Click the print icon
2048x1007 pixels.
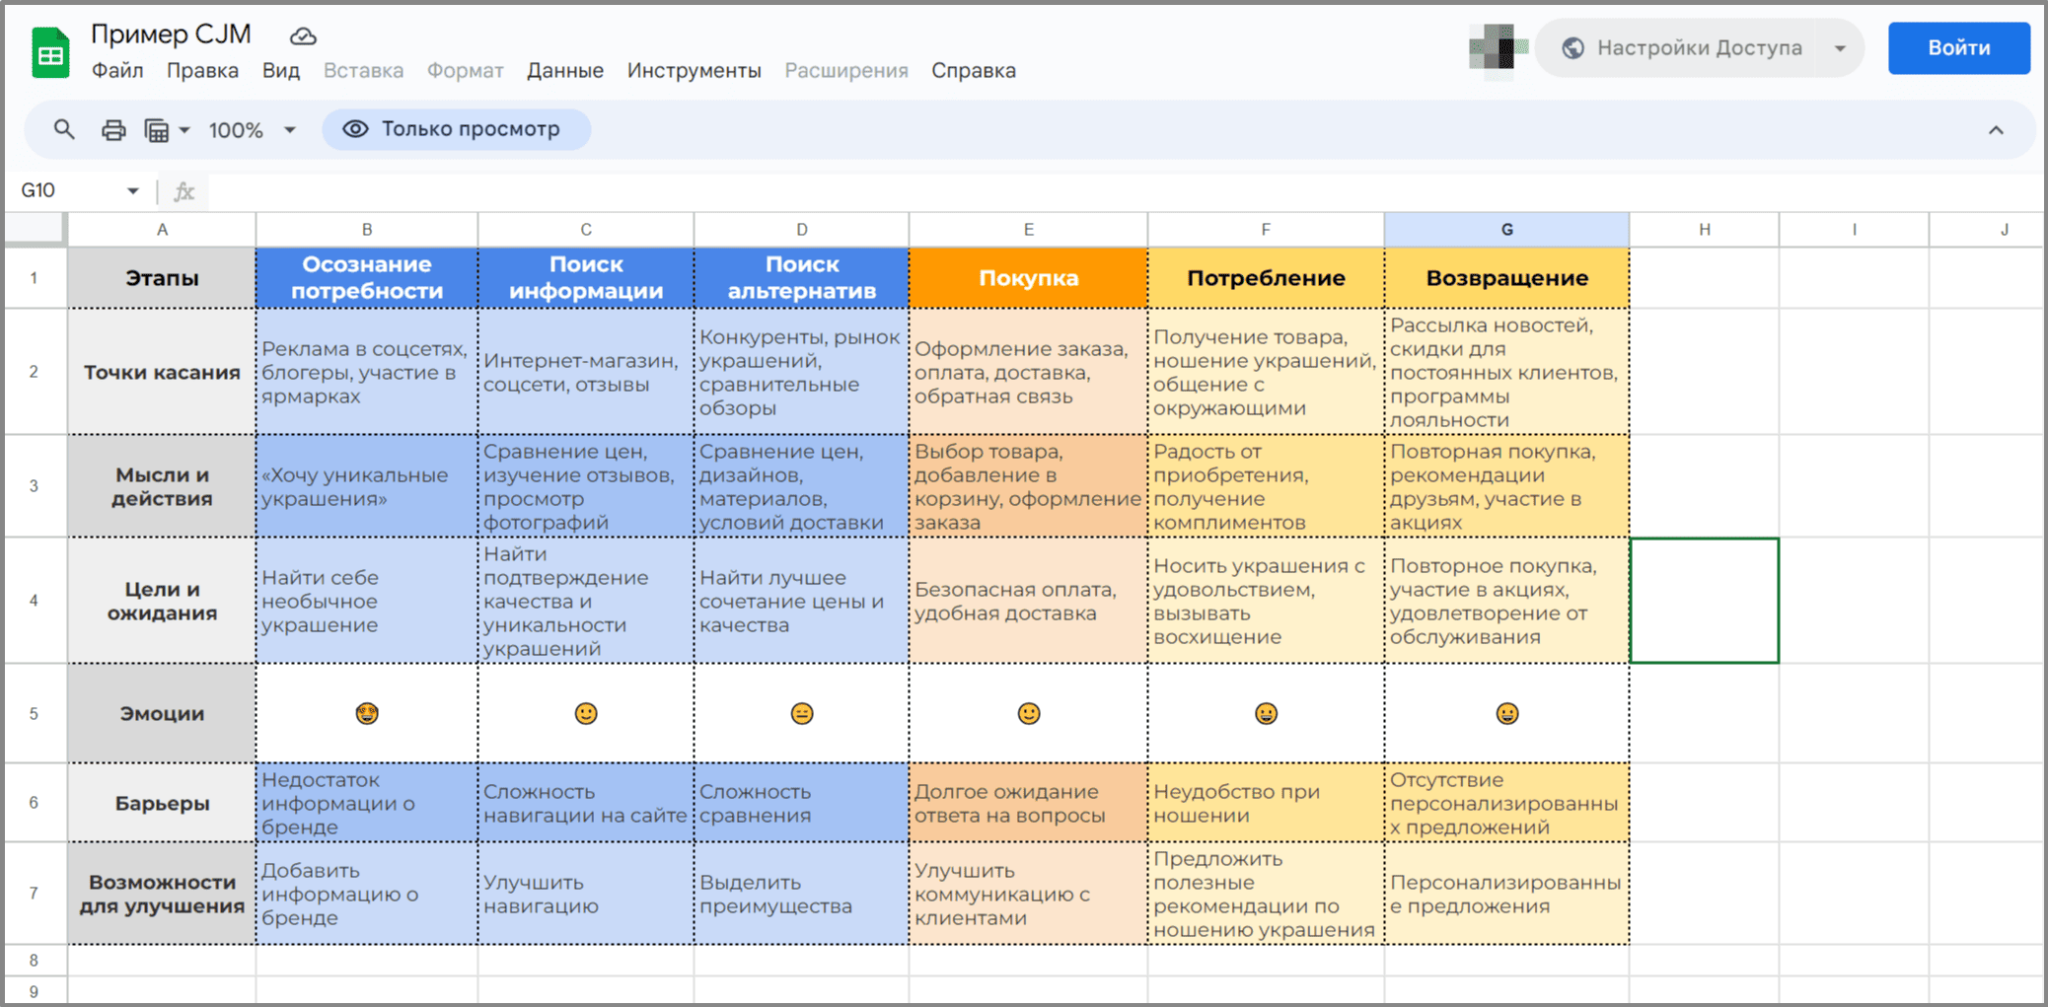pyautogui.click(x=112, y=129)
